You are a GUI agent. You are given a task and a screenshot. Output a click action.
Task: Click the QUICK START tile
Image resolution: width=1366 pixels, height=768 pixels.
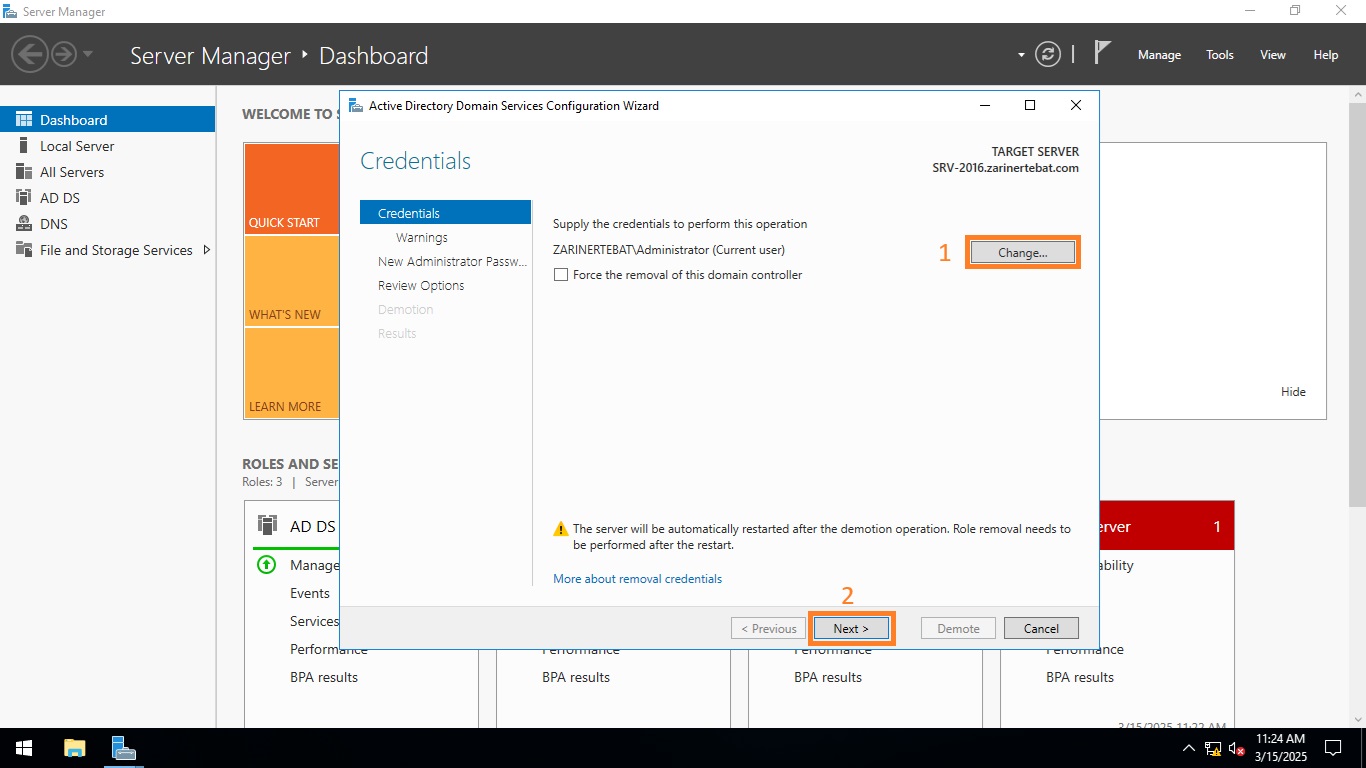click(291, 189)
